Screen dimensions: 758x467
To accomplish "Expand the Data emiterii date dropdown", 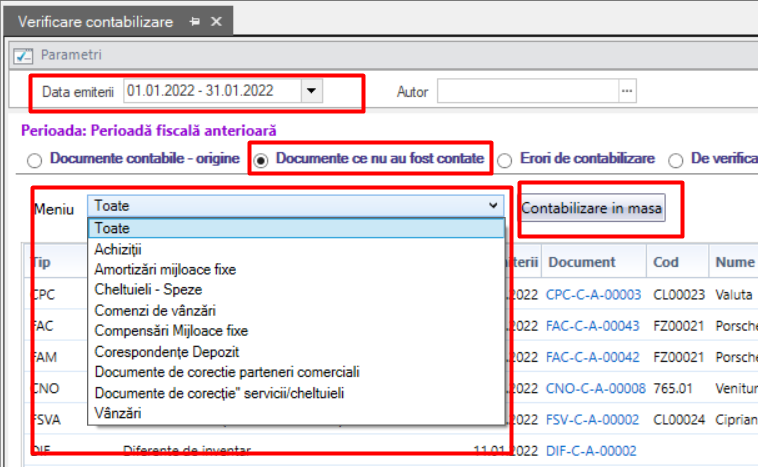I will click(x=312, y=91).
